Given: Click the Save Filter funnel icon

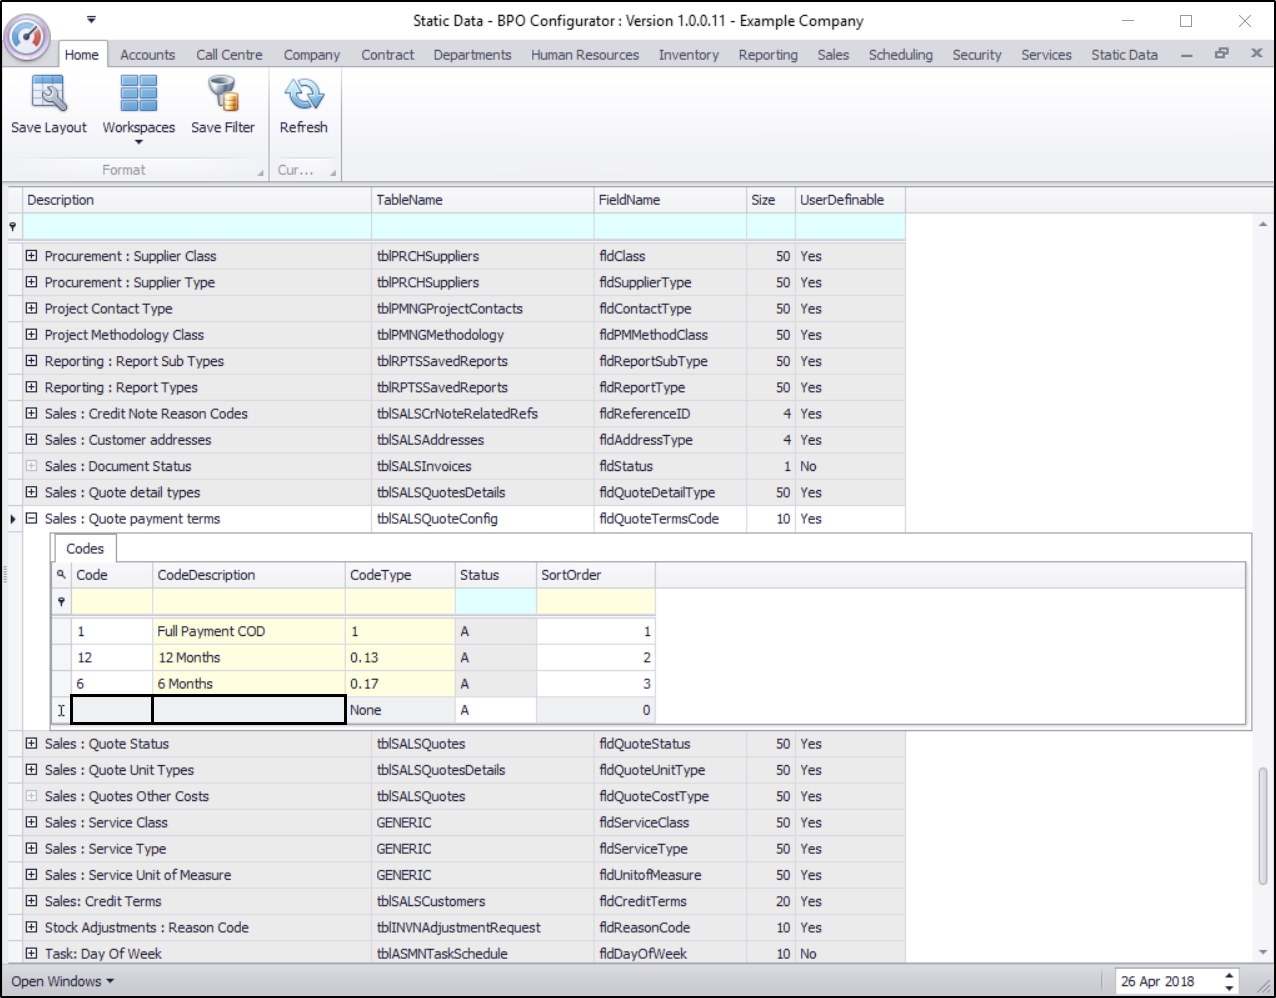Looking at the screenshot, I should click(222, 95).
